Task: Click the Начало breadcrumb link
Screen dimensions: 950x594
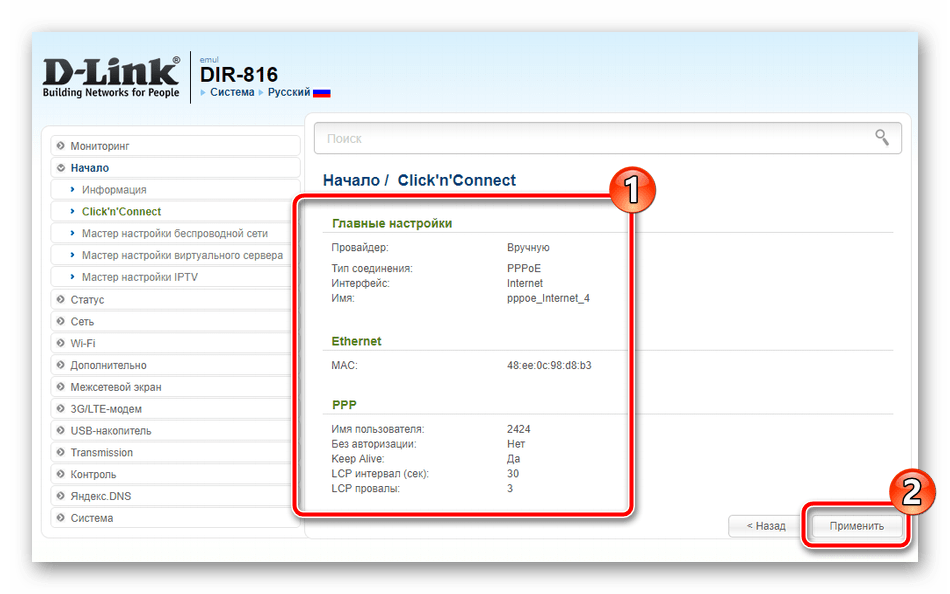Action: pyautogui.click(x=351, y=180)
